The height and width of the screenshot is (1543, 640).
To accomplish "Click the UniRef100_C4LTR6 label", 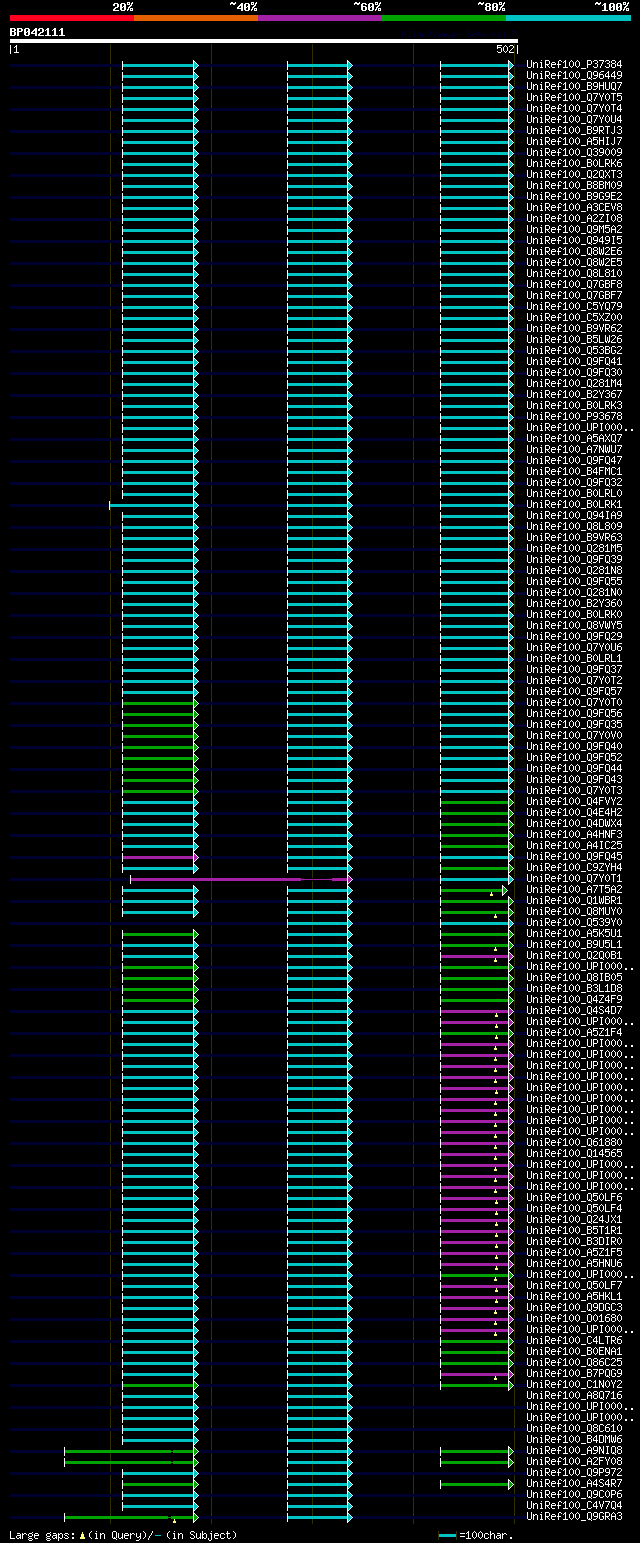I will (574, 1340).
